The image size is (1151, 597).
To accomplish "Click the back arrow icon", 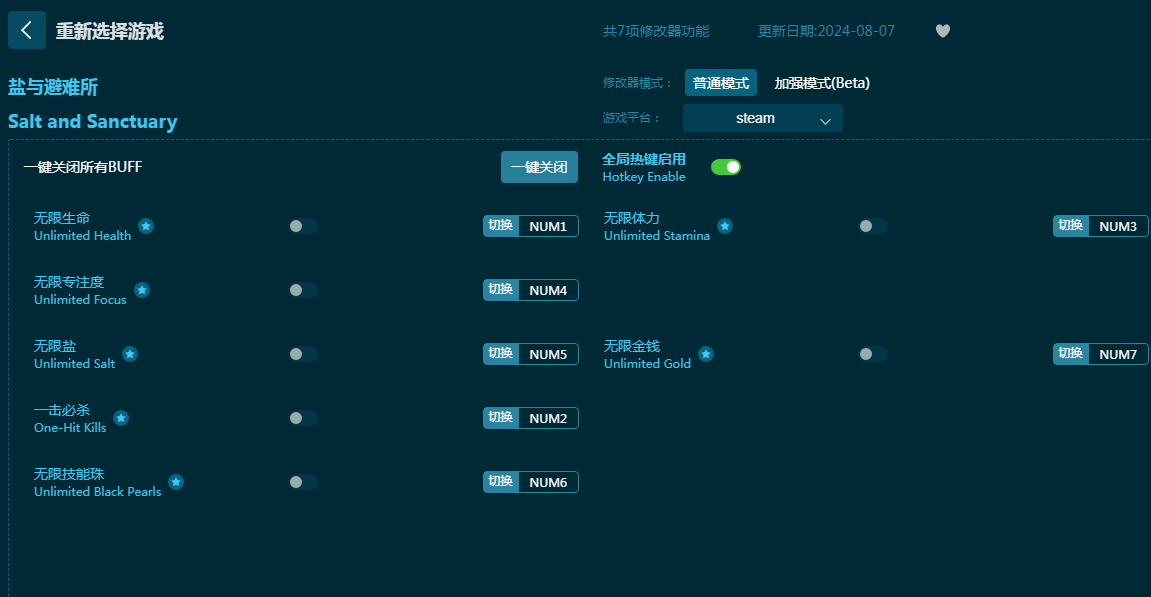I will [26, 31].
